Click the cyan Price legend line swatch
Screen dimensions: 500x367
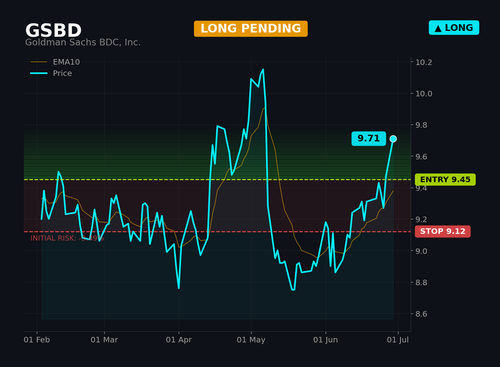coord(39,73)
